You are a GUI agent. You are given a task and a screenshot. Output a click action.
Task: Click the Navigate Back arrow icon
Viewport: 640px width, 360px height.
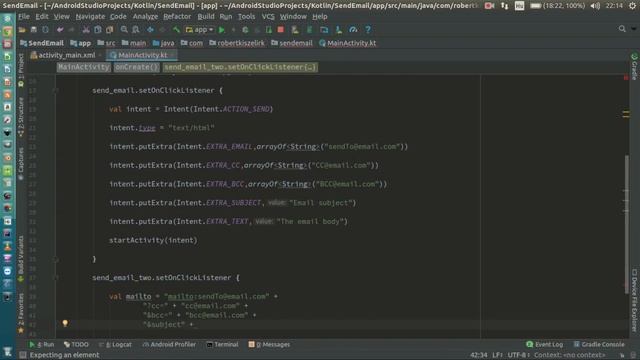(x=150, y=30)
